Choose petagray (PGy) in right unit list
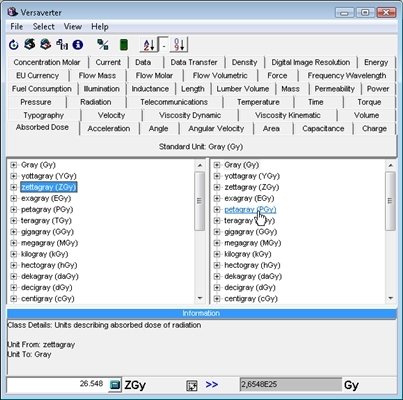This screenshot has width=403, height=400. pos(250,209)
